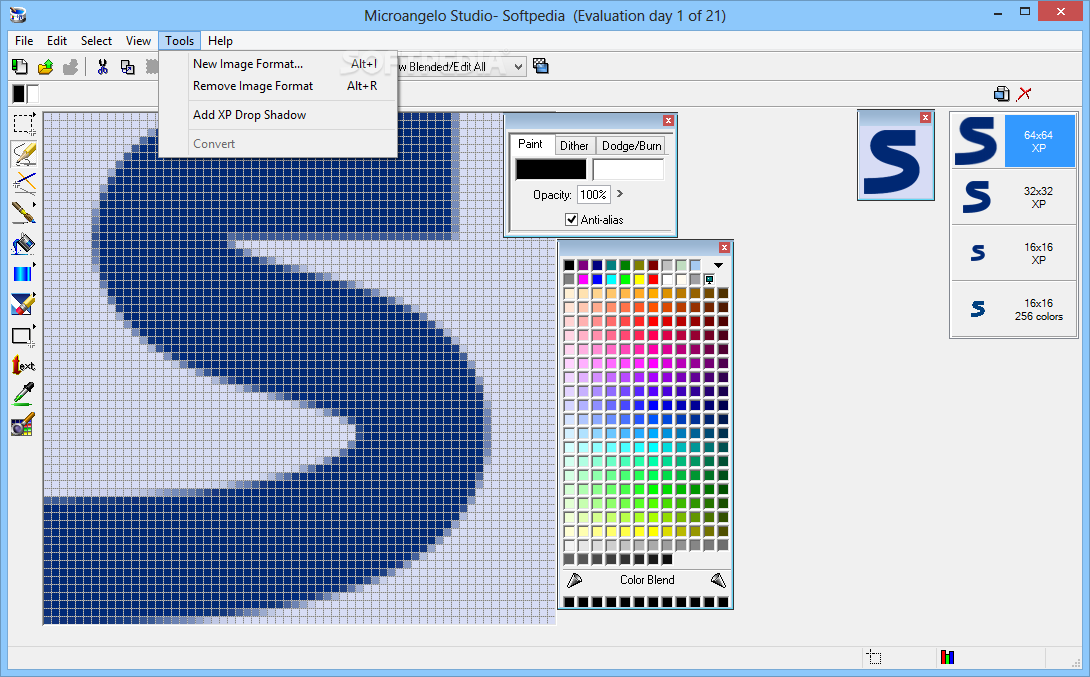Select the Pencil freehand tool
This screenshot has height=677, width=1090.
[x=24, y=154]
